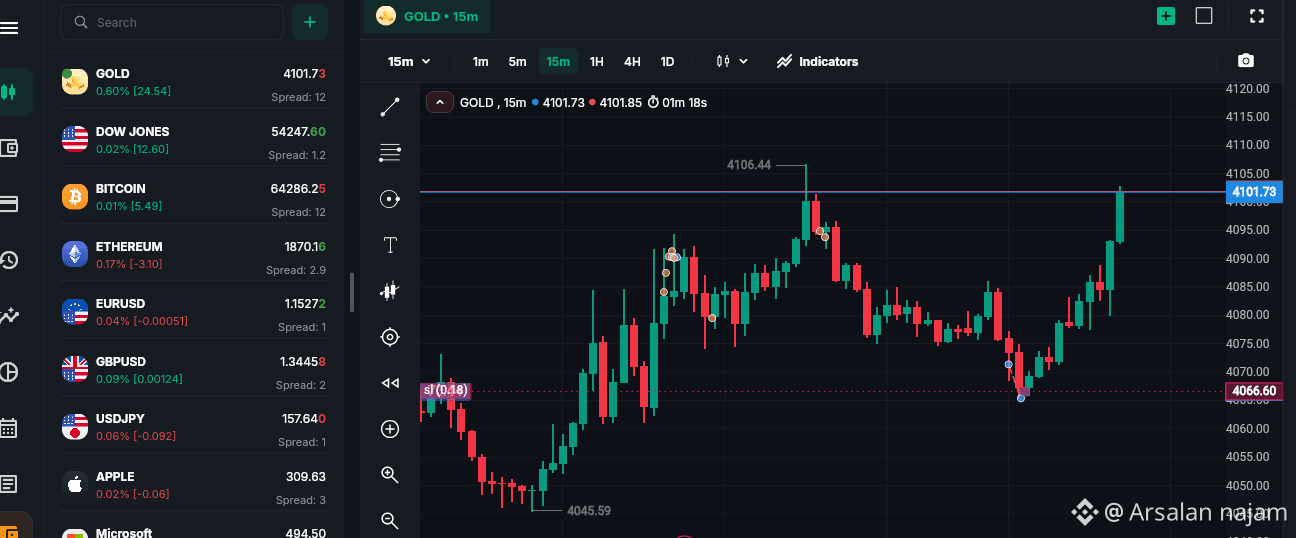Image resolution: width=1296 pixels, height=538 pixels.
Task: Select the crosshair target tool
Action: (x=390, y=337)
